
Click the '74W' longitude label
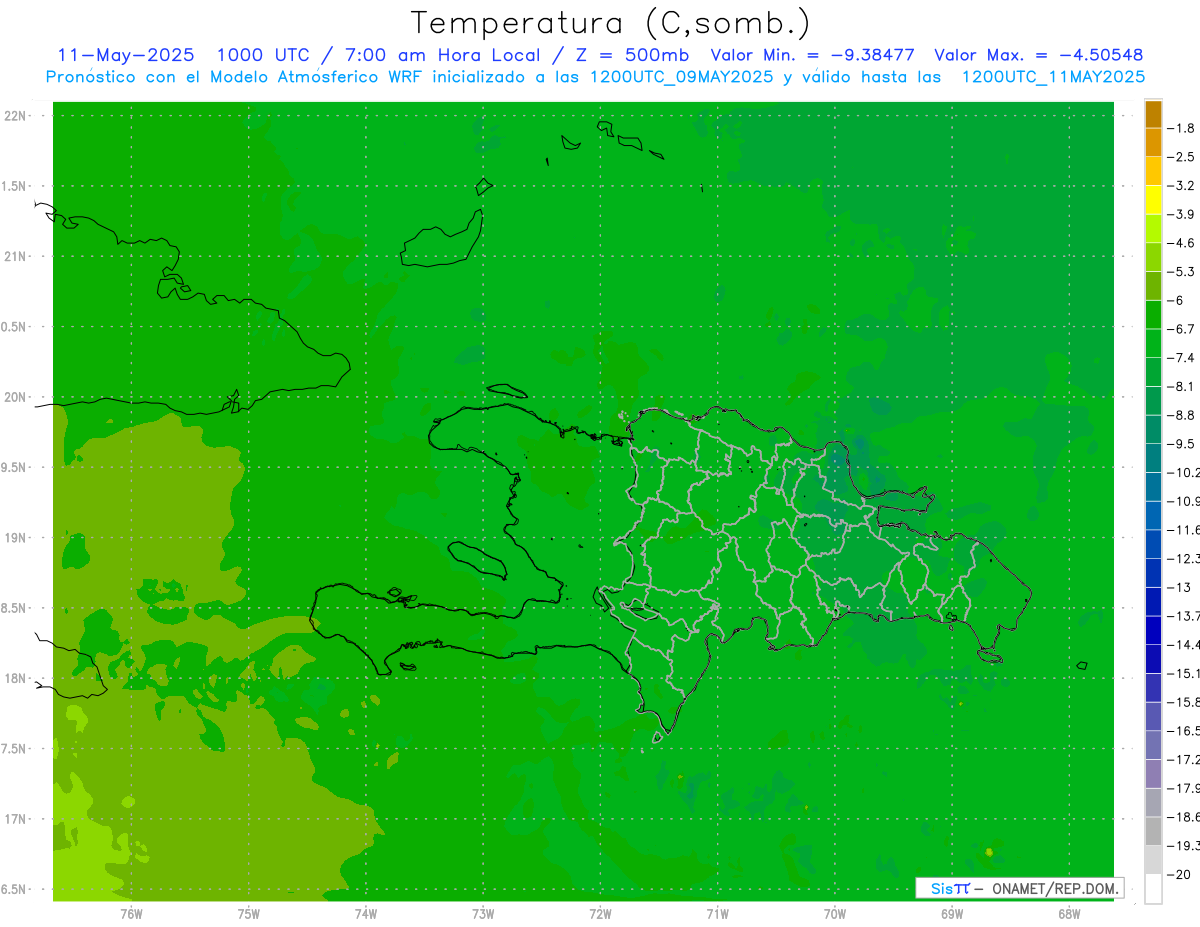coord(365,913)
